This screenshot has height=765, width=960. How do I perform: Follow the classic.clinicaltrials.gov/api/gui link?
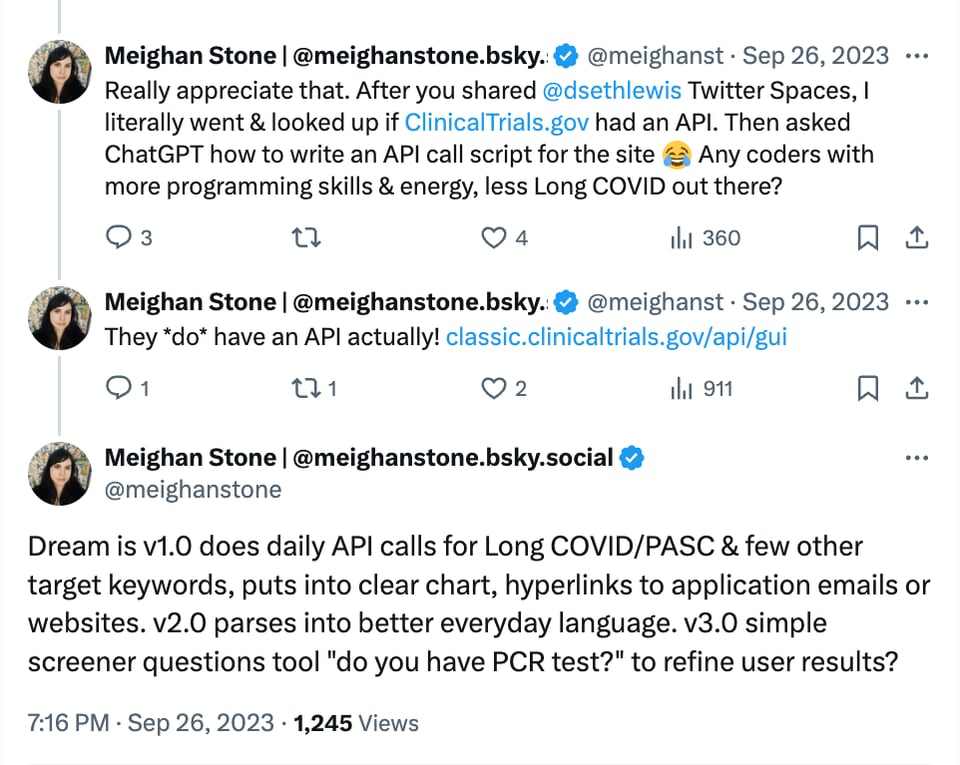[616, 337]
